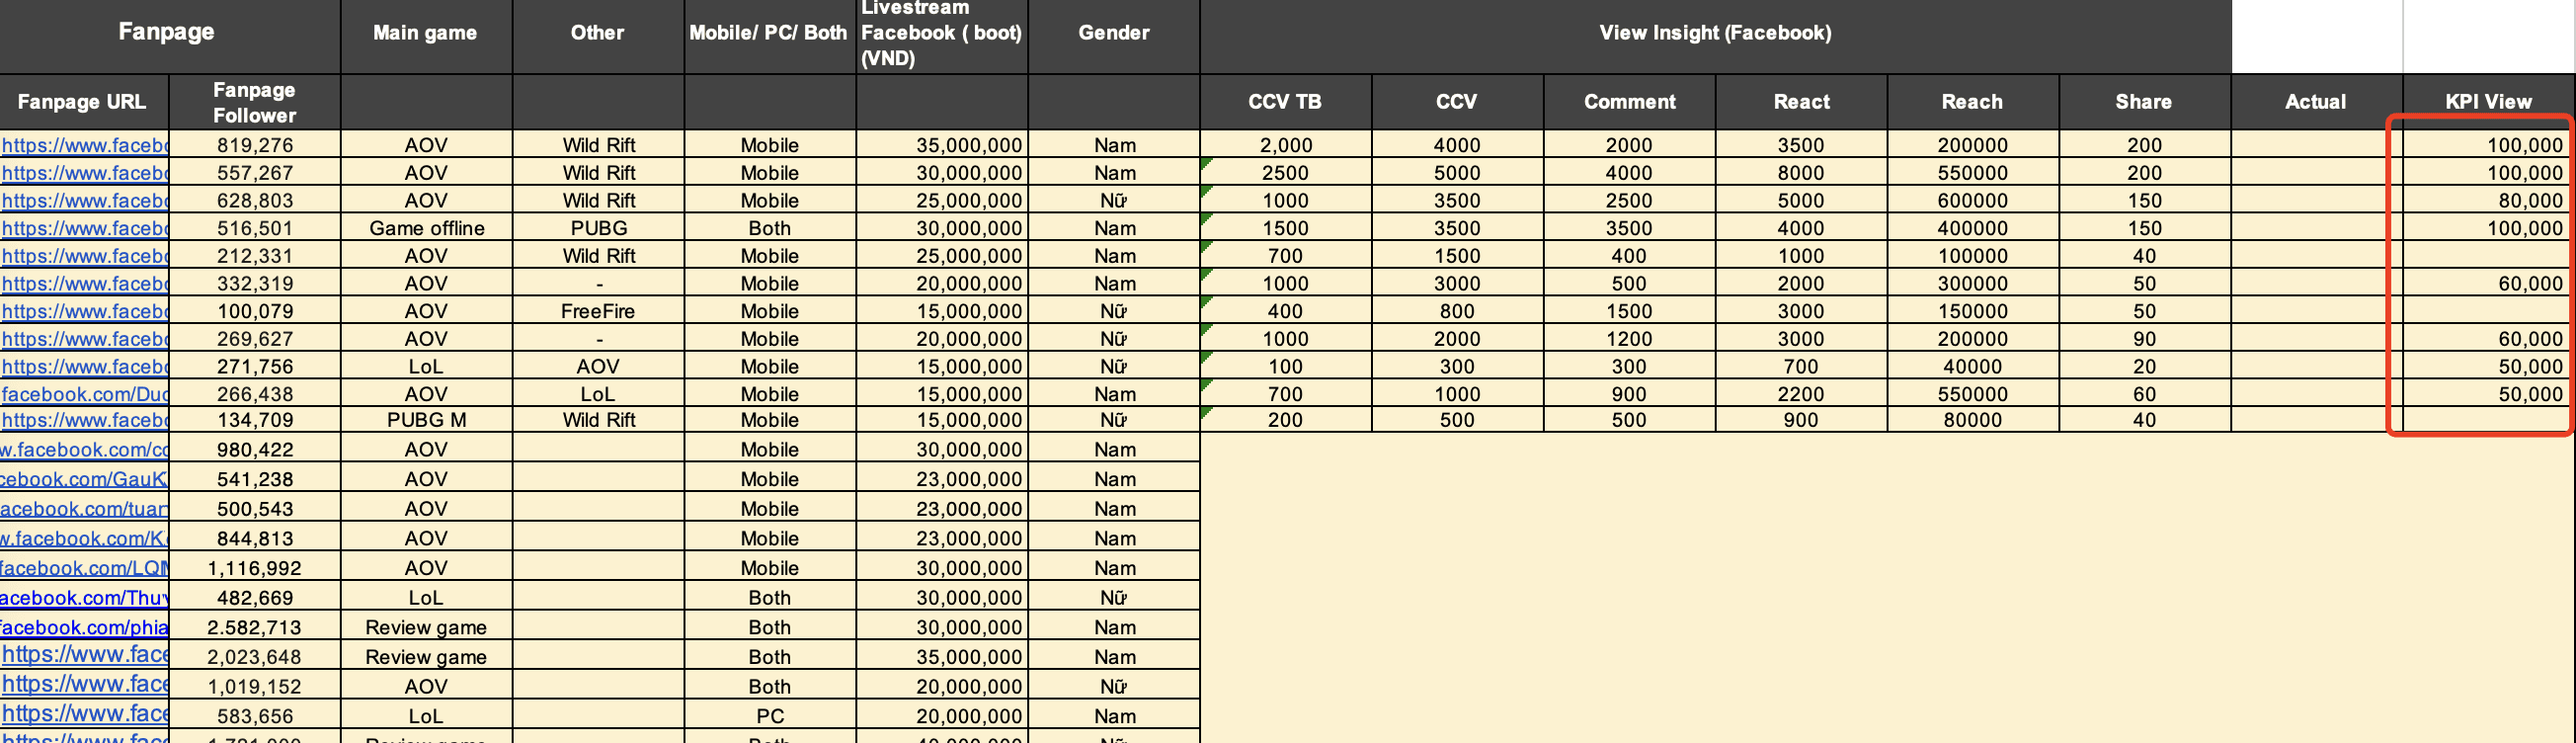This screenshot has height=743, width=2576.
Task: Open the URL link beside 583,656 followers
Action: 85,714
